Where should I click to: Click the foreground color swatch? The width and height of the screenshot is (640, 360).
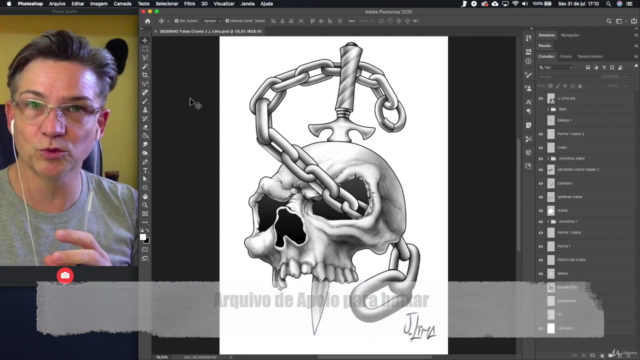143,237
